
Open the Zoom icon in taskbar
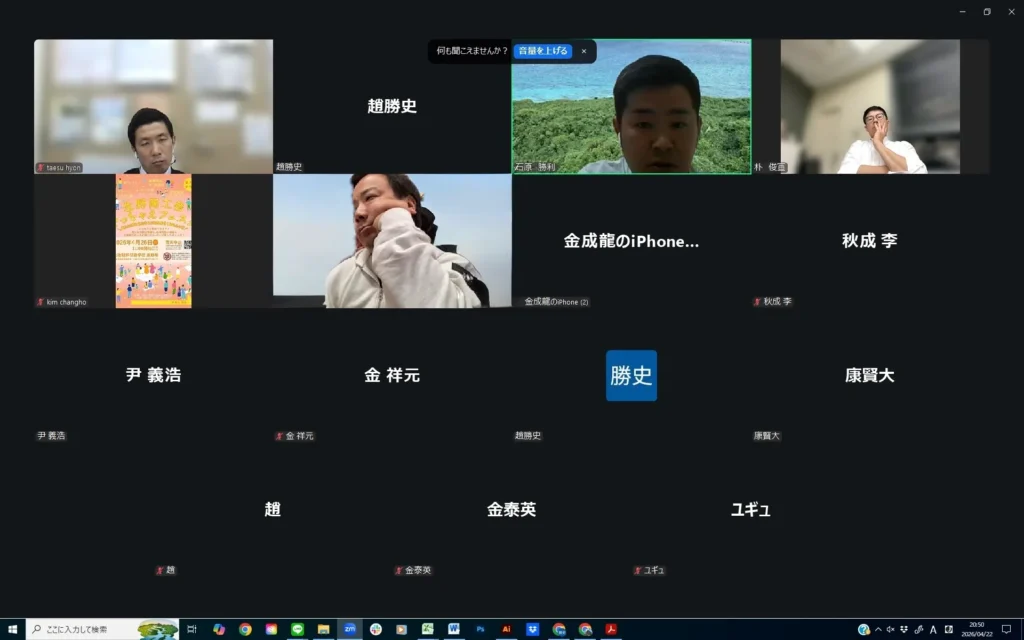click(350, 629)
